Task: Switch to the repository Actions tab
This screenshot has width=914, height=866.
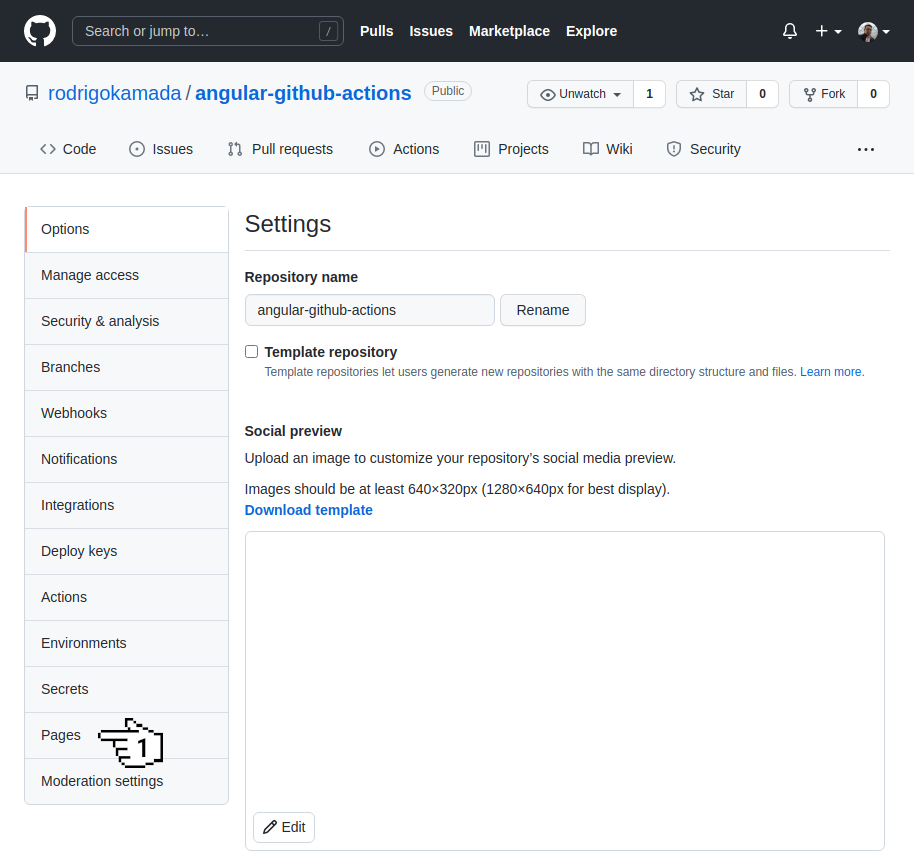Action: (x=404, y=149)
